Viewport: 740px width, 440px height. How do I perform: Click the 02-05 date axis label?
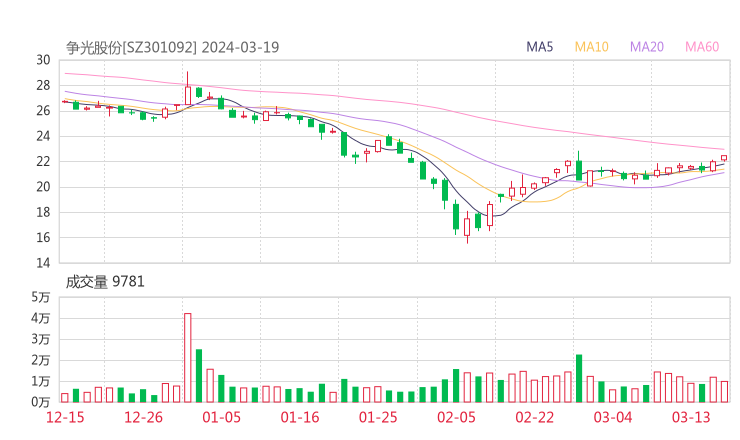tap(456, 417)
